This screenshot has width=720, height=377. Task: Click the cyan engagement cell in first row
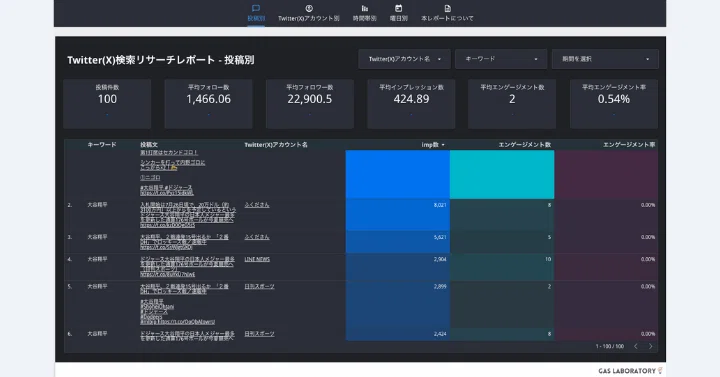502,174
